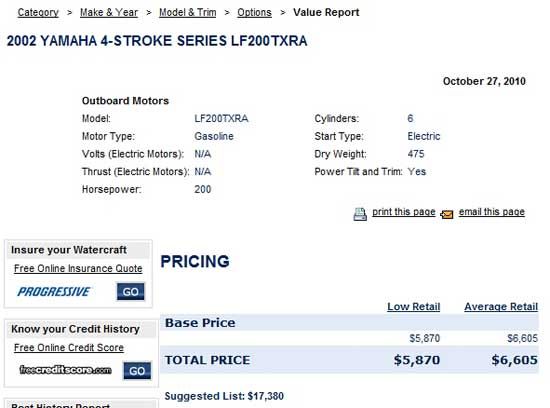Click the Average Retail column header
The image size is (550, 408).
(x=501, y=307)
